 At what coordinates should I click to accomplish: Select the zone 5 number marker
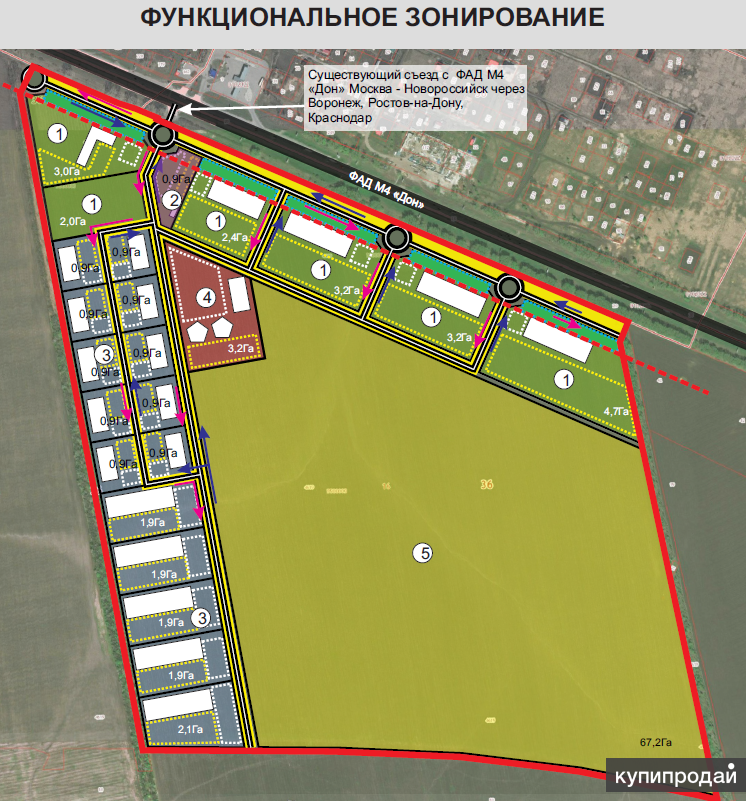(x=424, y=553)
